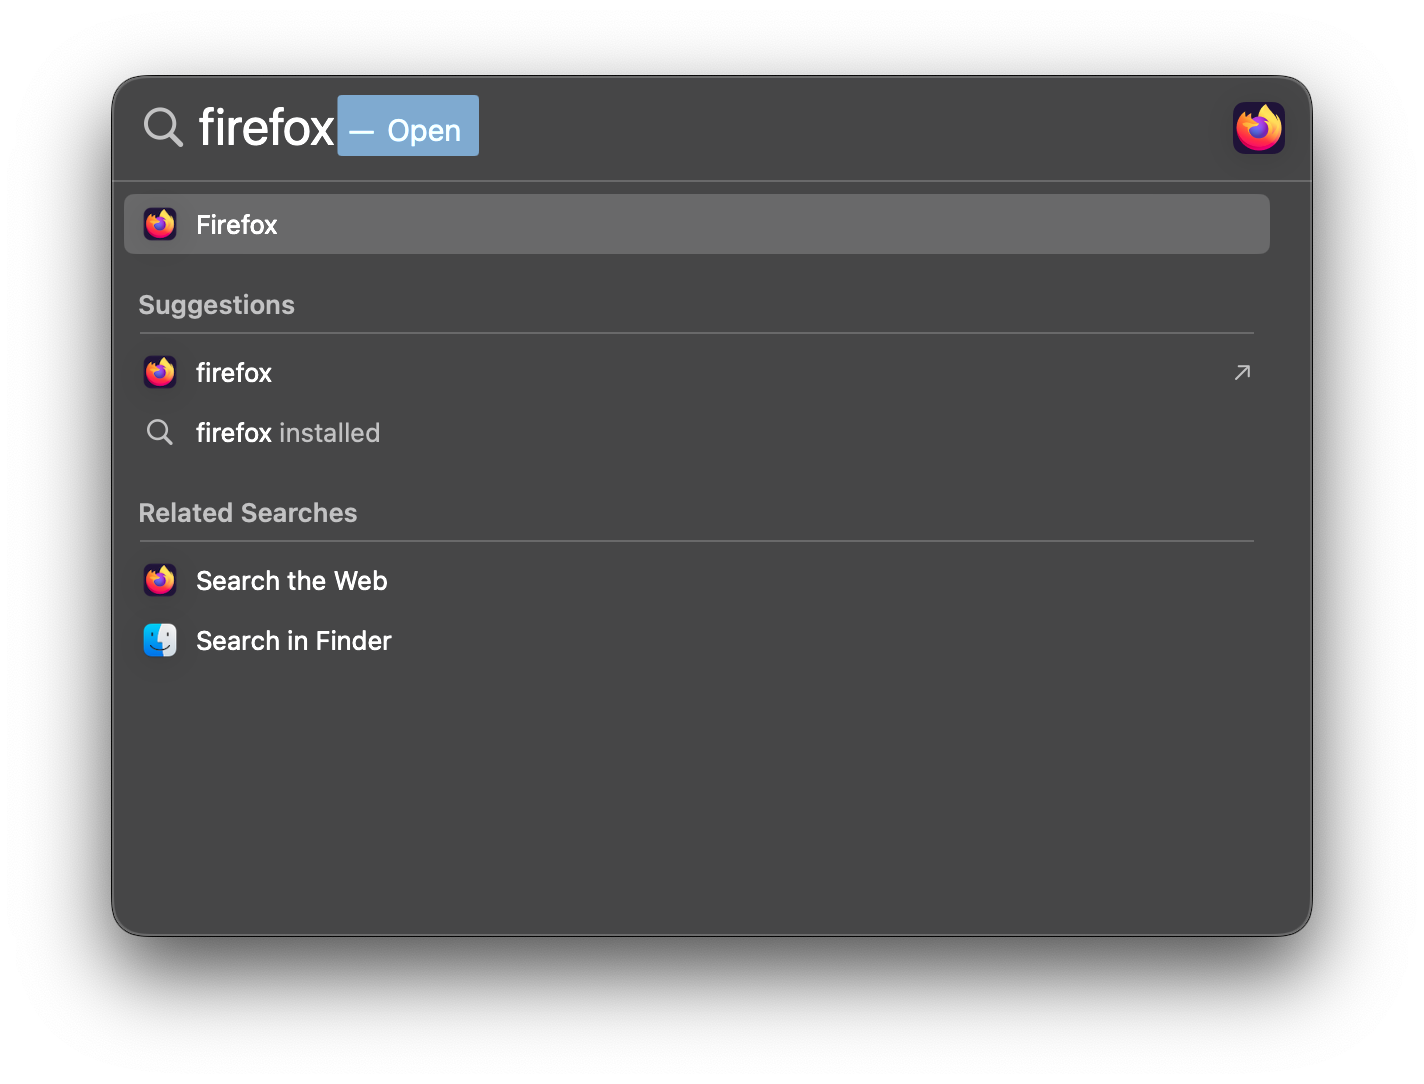Open the Firefox top hit result
The width and height of the screenshot is (1424, 1084).
696,224
